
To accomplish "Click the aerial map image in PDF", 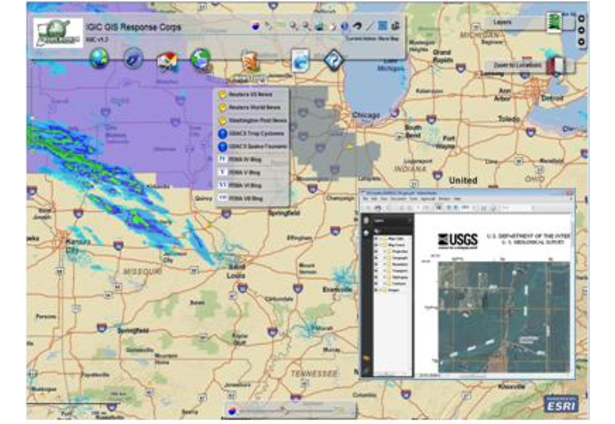I will 504,317.
